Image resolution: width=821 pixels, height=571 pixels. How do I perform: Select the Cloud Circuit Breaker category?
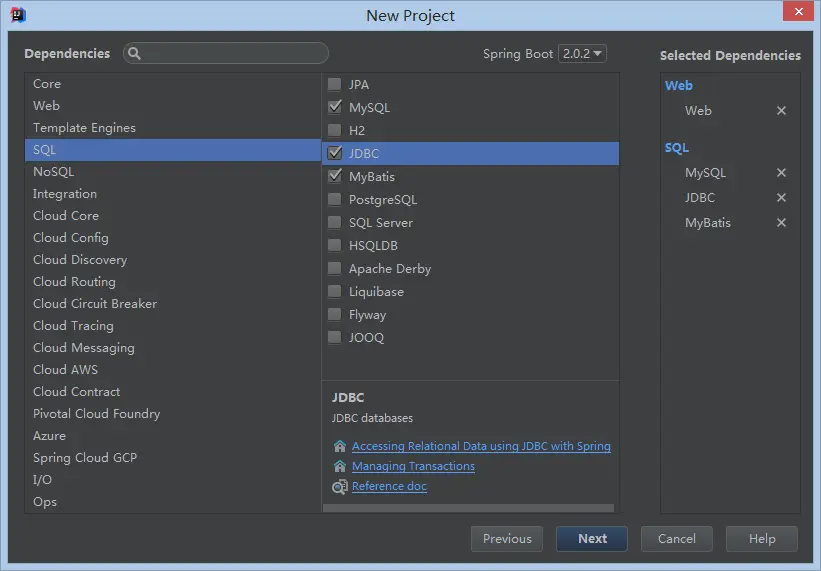pyautogui.click(x=173, y=304)
